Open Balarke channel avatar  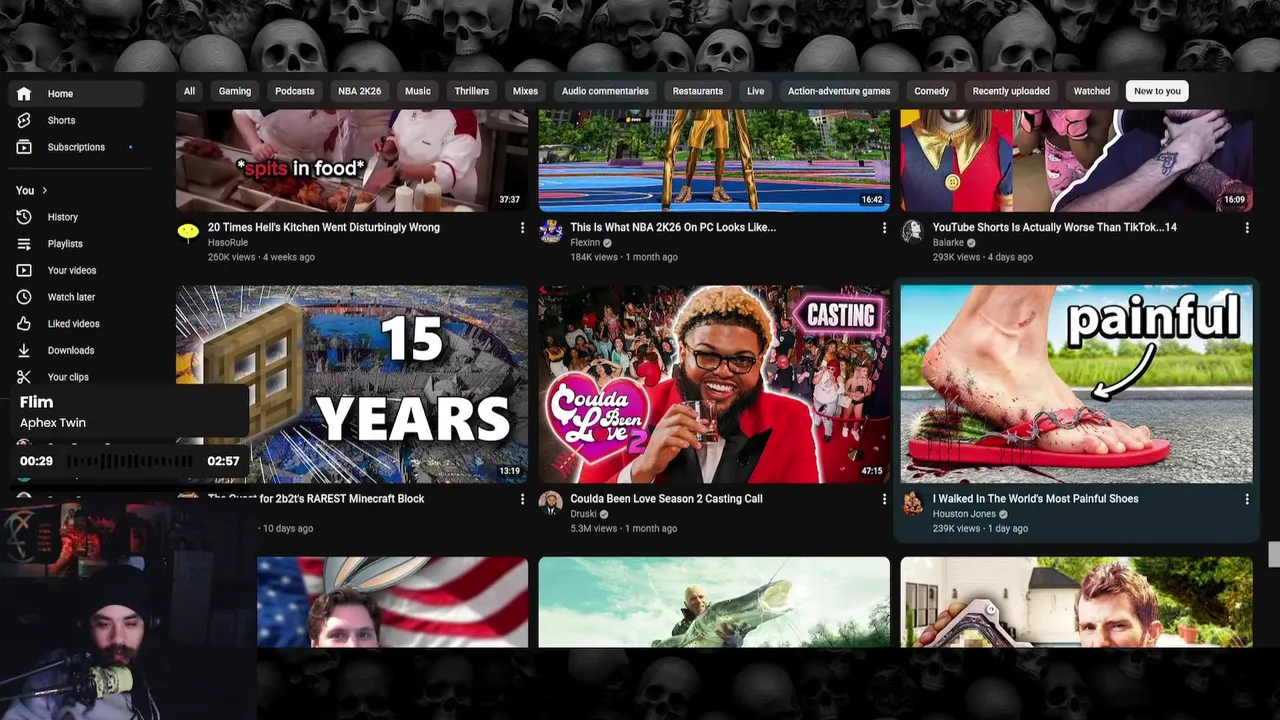[912, 232]
